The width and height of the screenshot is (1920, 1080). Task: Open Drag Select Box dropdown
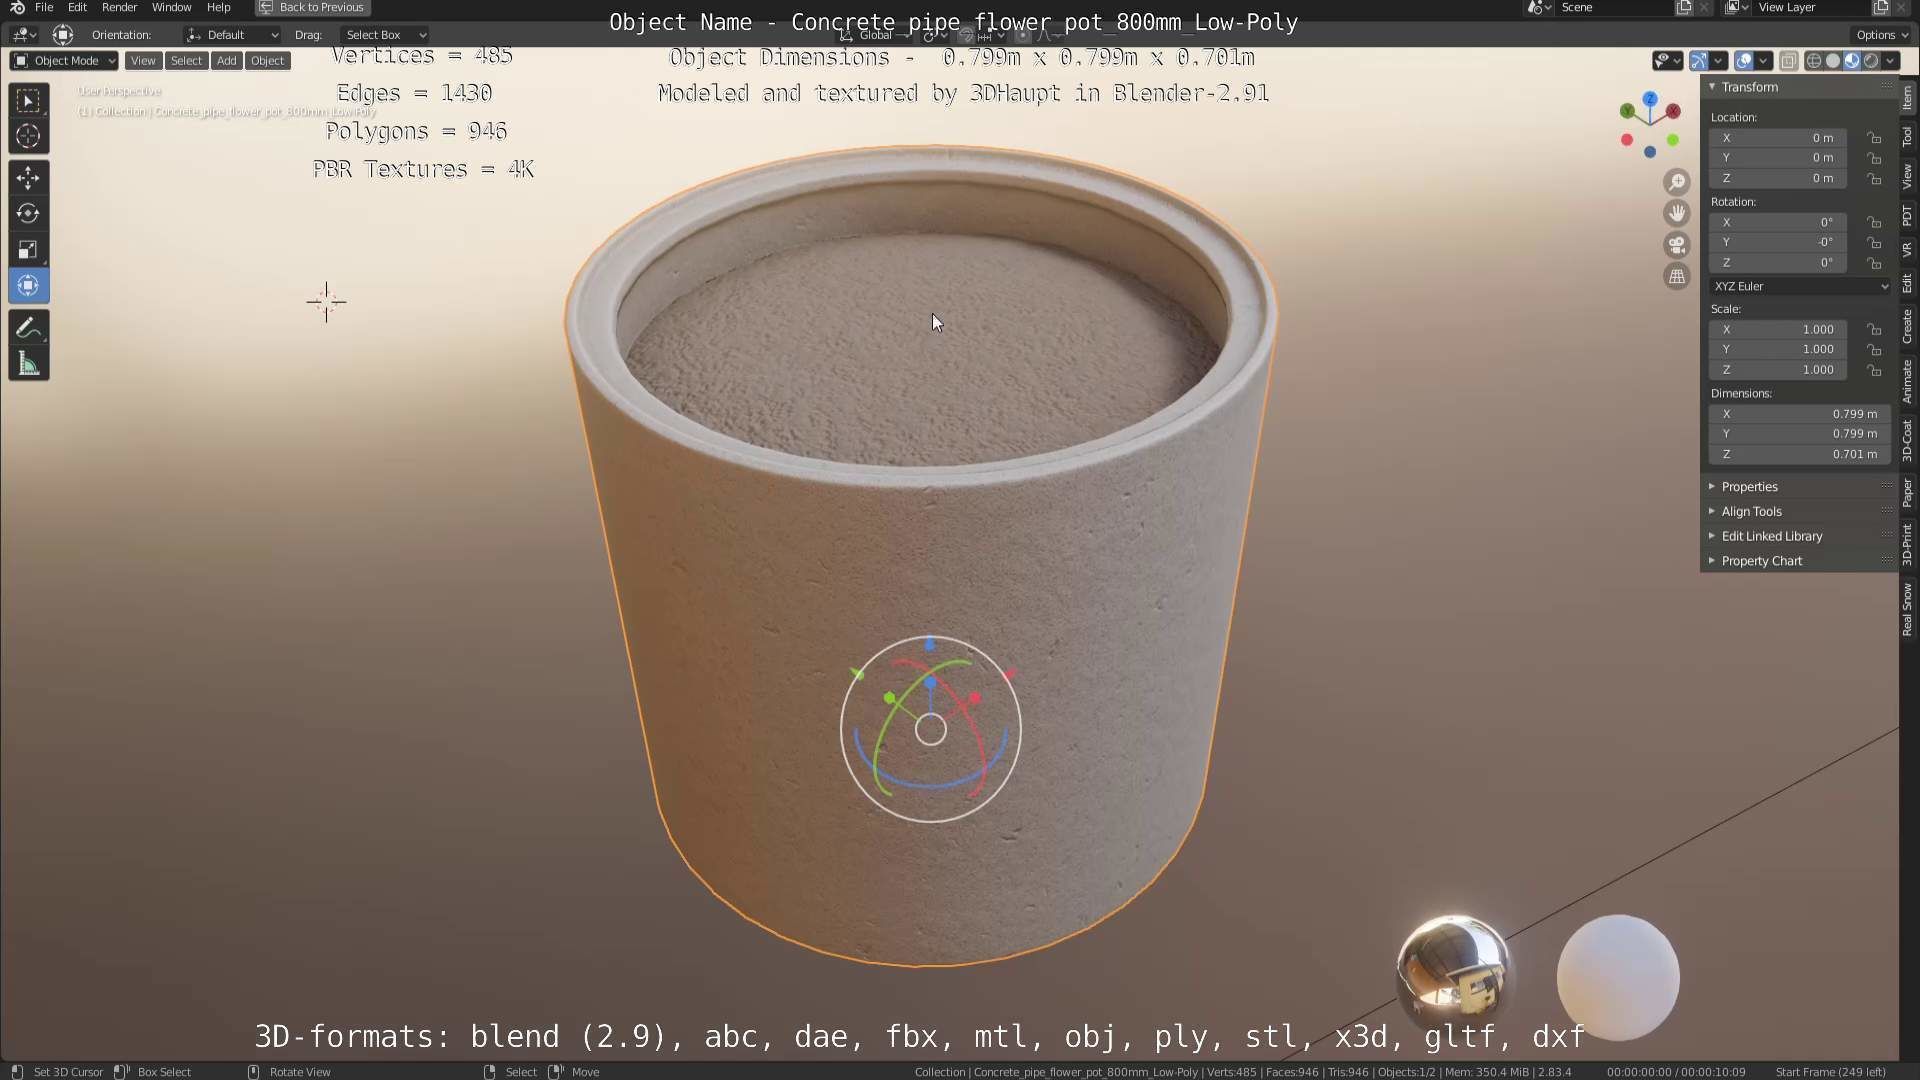[385, 35]
